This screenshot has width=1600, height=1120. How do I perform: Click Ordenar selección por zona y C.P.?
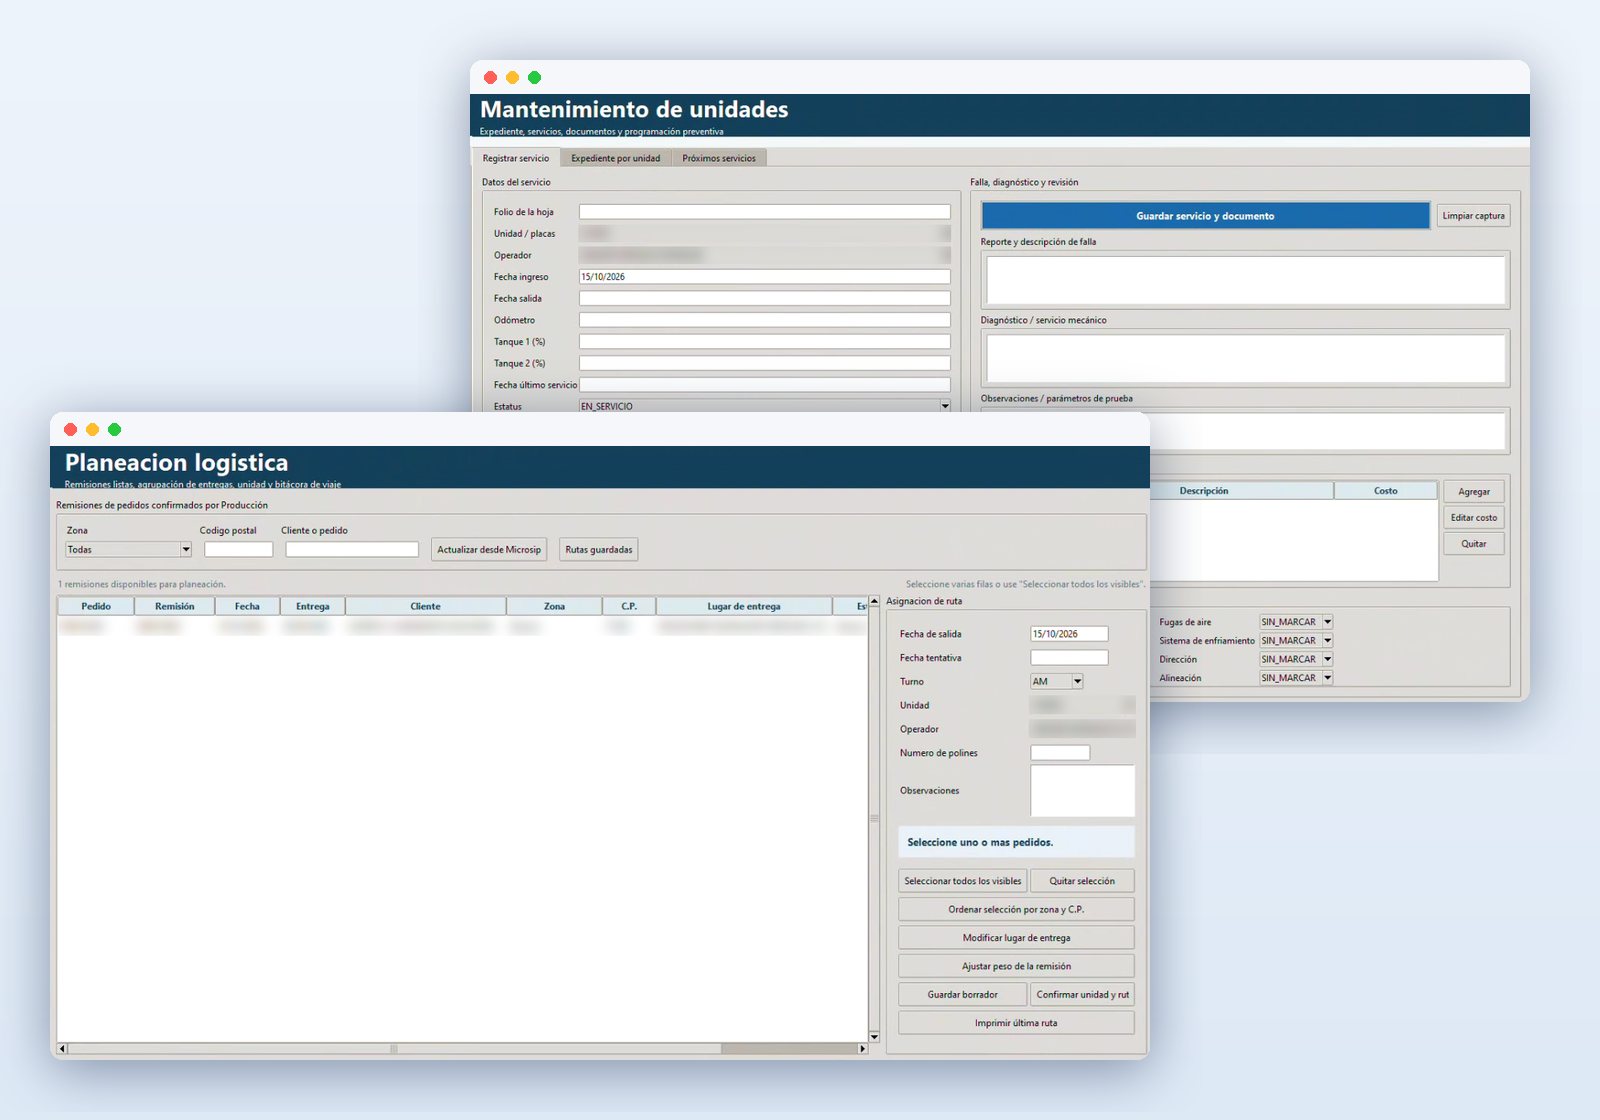[x=1016, y=910]
